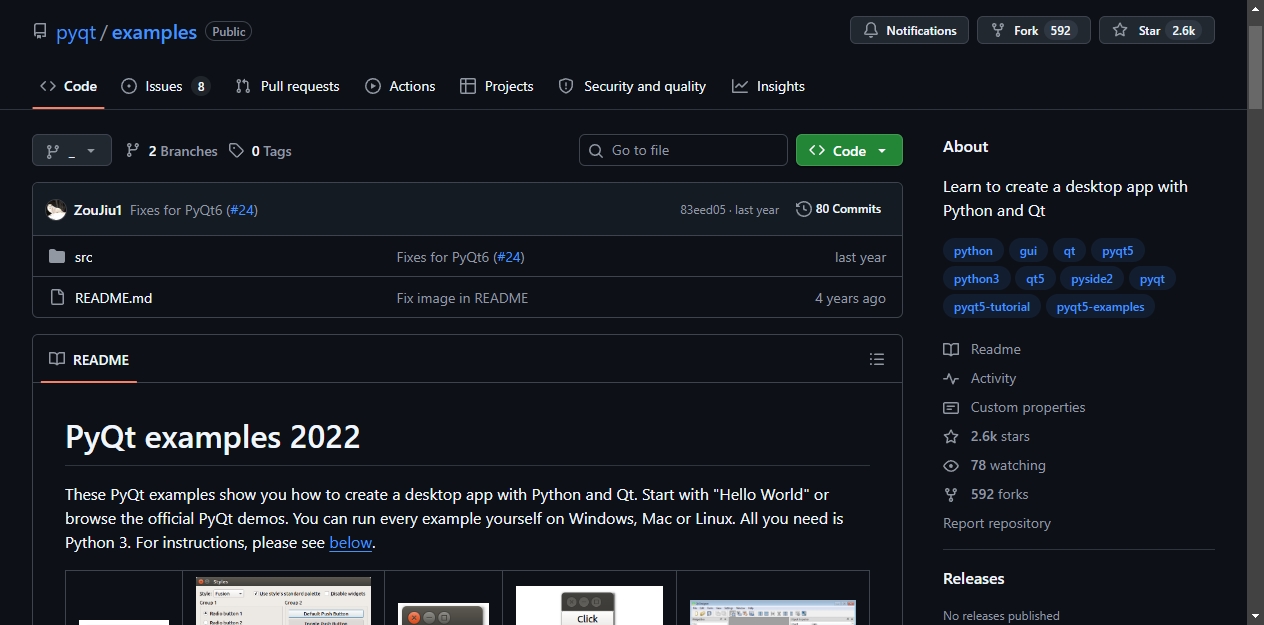Viewport: 1264px width, 625px height.
Task: Open the Readme link in About sidebar
Action: pyautogui.click(x=983, y=349)
